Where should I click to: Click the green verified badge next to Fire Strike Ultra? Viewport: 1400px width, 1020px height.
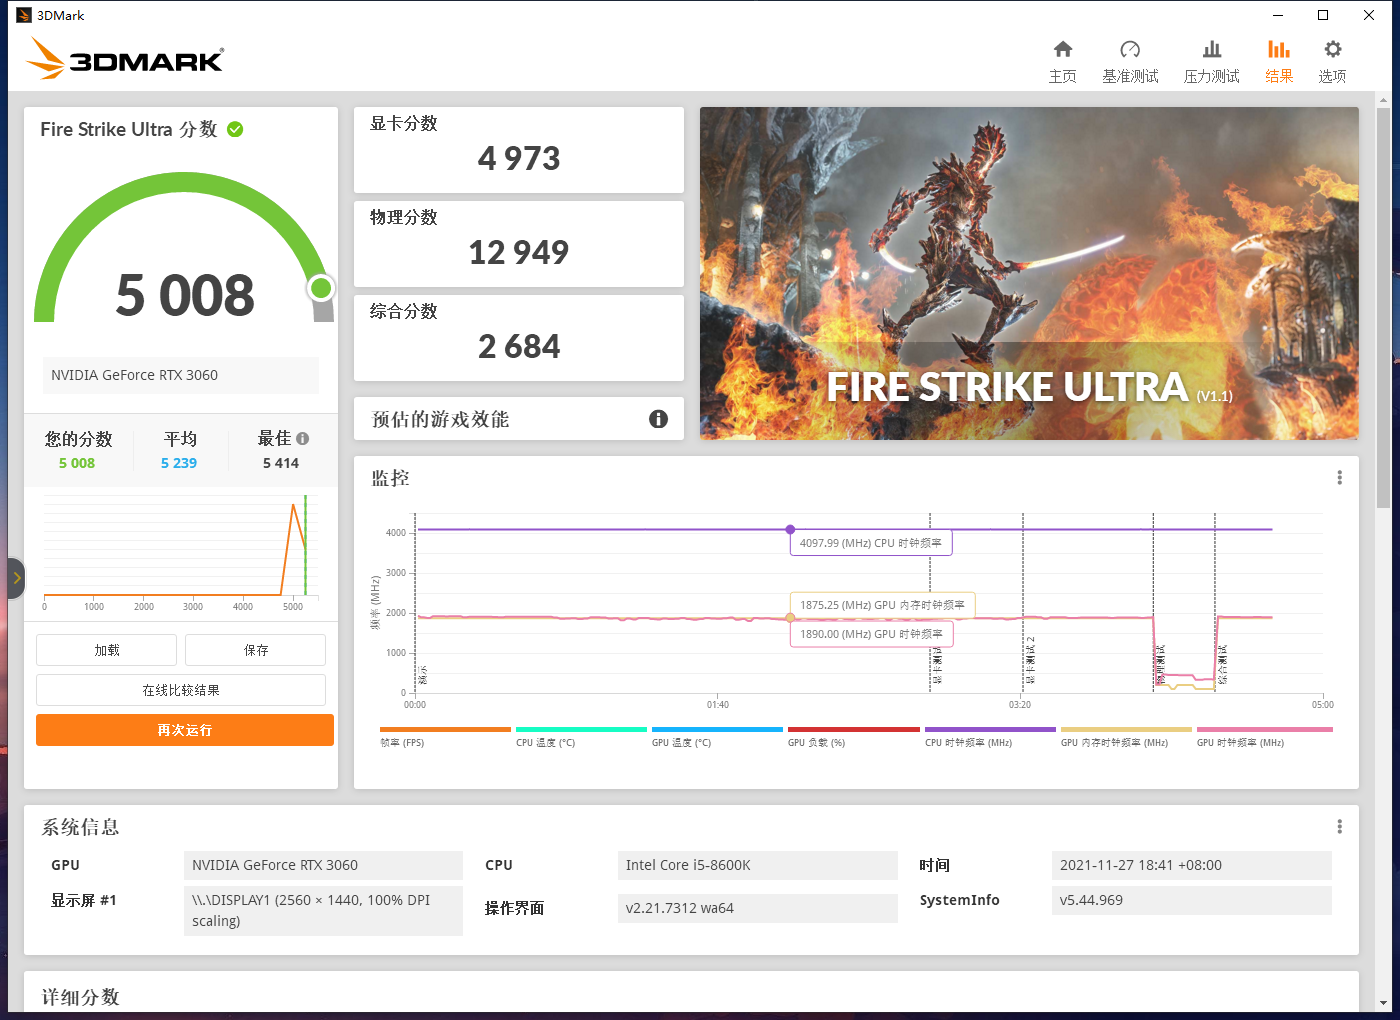pyautogui.click(x=235, y=129)
